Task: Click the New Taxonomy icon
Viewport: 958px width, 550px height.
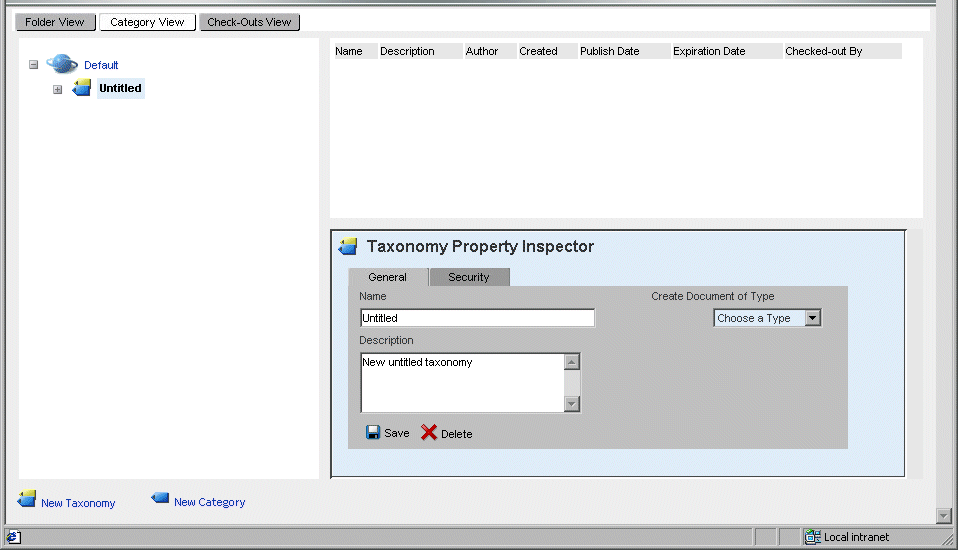Action: [26, 499]
